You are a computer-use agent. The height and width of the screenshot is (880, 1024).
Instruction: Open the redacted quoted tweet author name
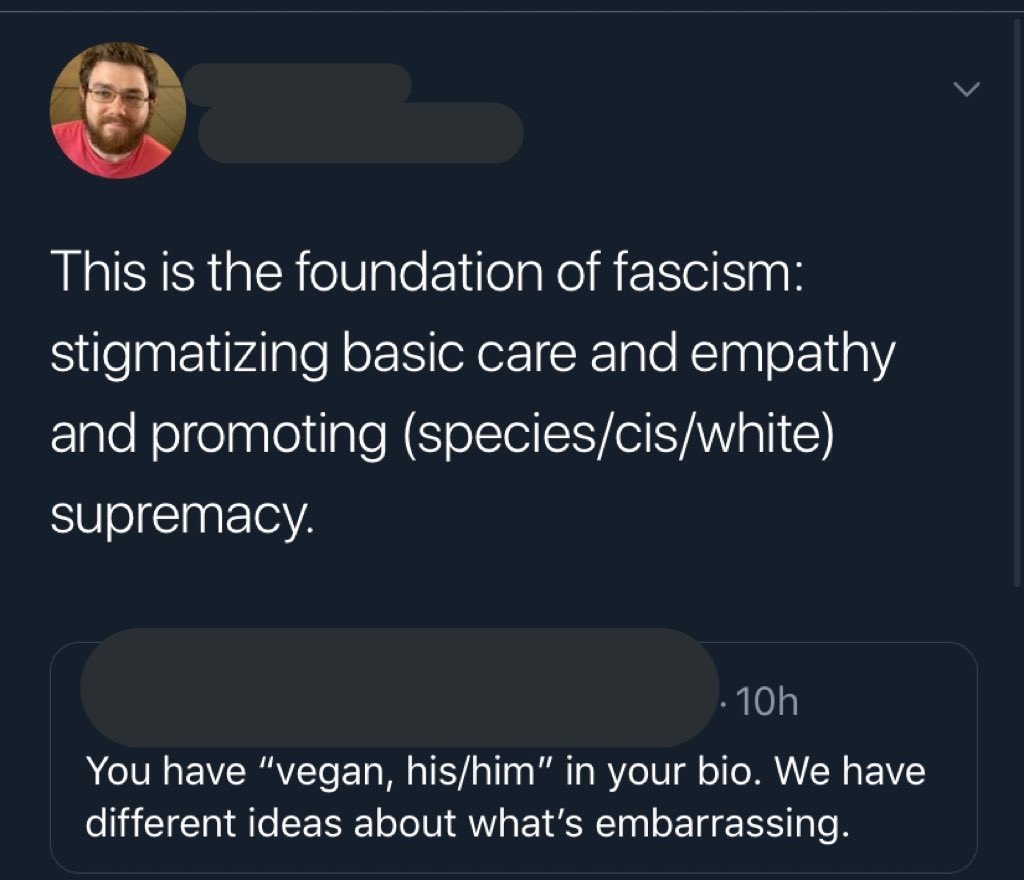tap(399, 687)
